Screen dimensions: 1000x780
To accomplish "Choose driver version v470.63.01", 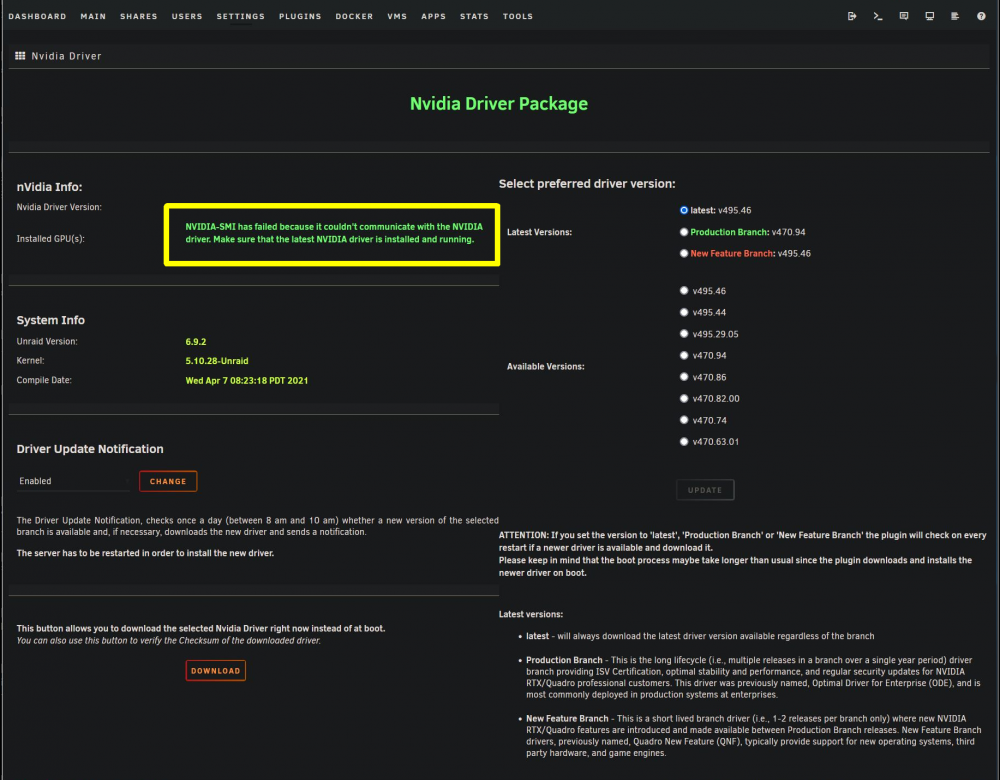I will [684, 441].
